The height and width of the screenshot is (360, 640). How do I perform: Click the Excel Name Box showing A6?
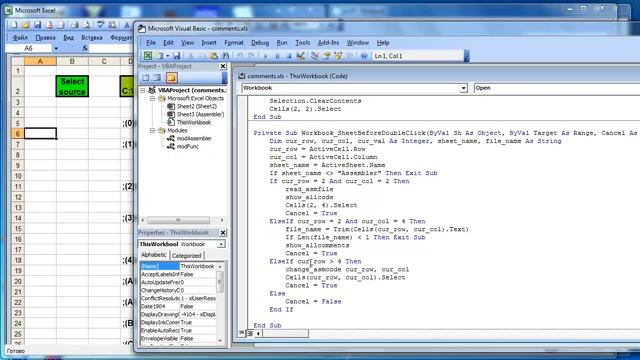(x=28, y=48)
